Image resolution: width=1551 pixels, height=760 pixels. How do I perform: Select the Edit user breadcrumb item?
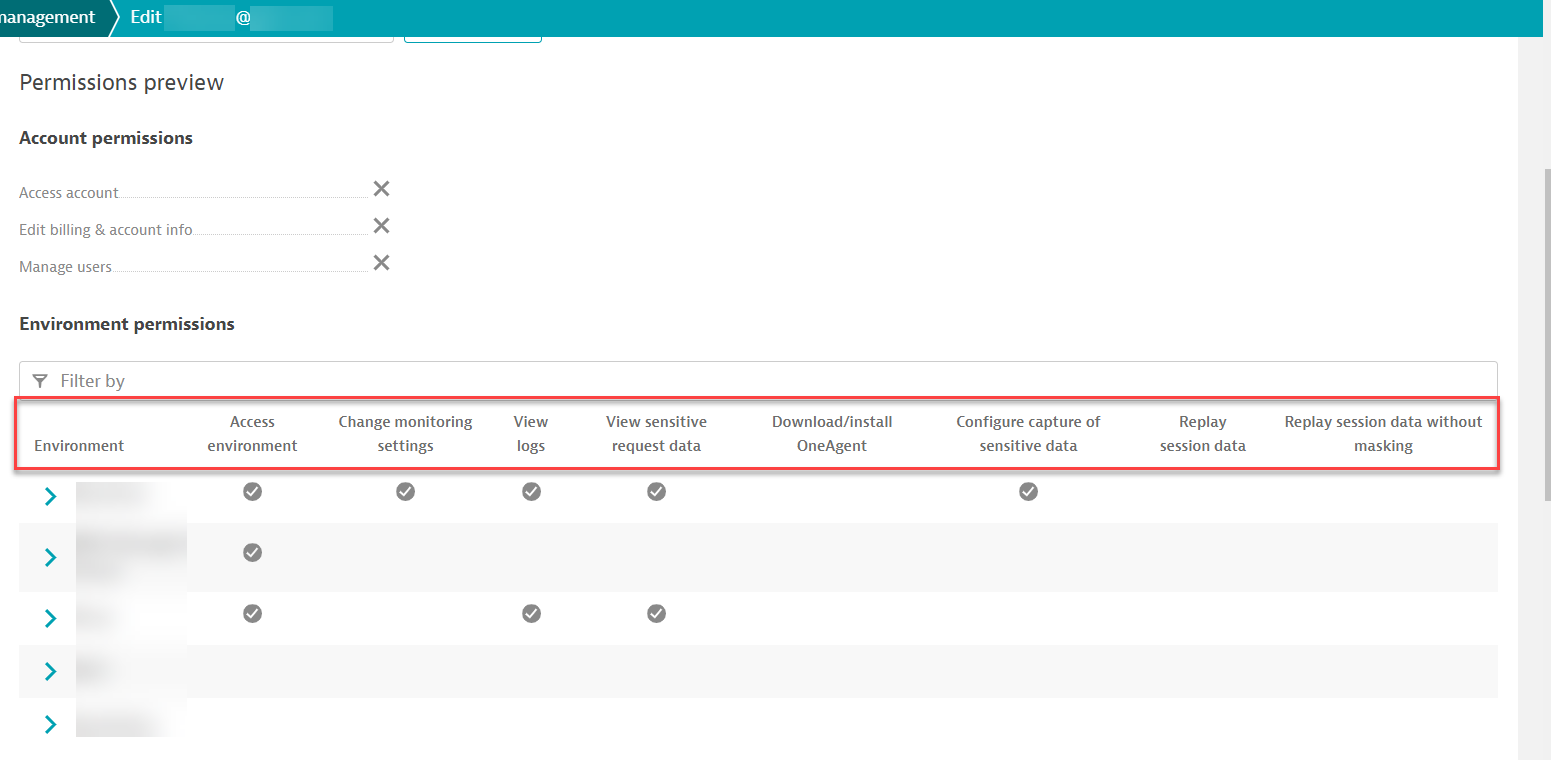[230, 17]
